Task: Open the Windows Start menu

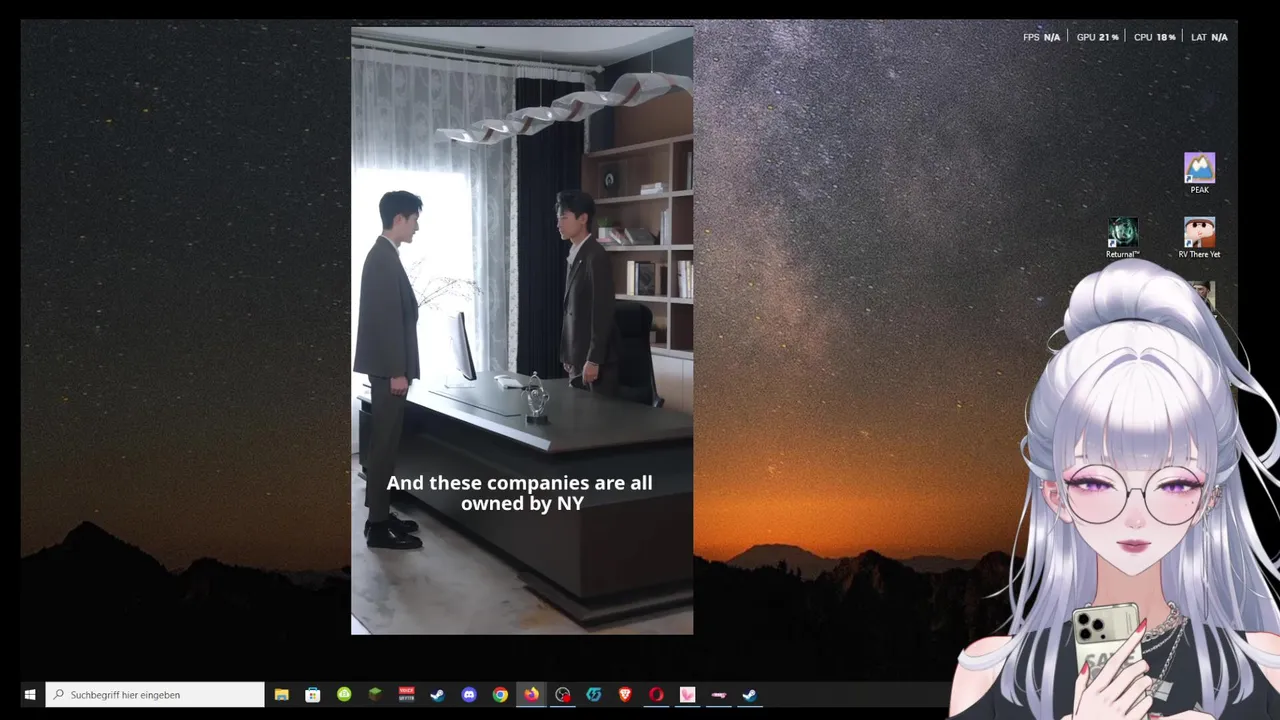Action: 30,694
